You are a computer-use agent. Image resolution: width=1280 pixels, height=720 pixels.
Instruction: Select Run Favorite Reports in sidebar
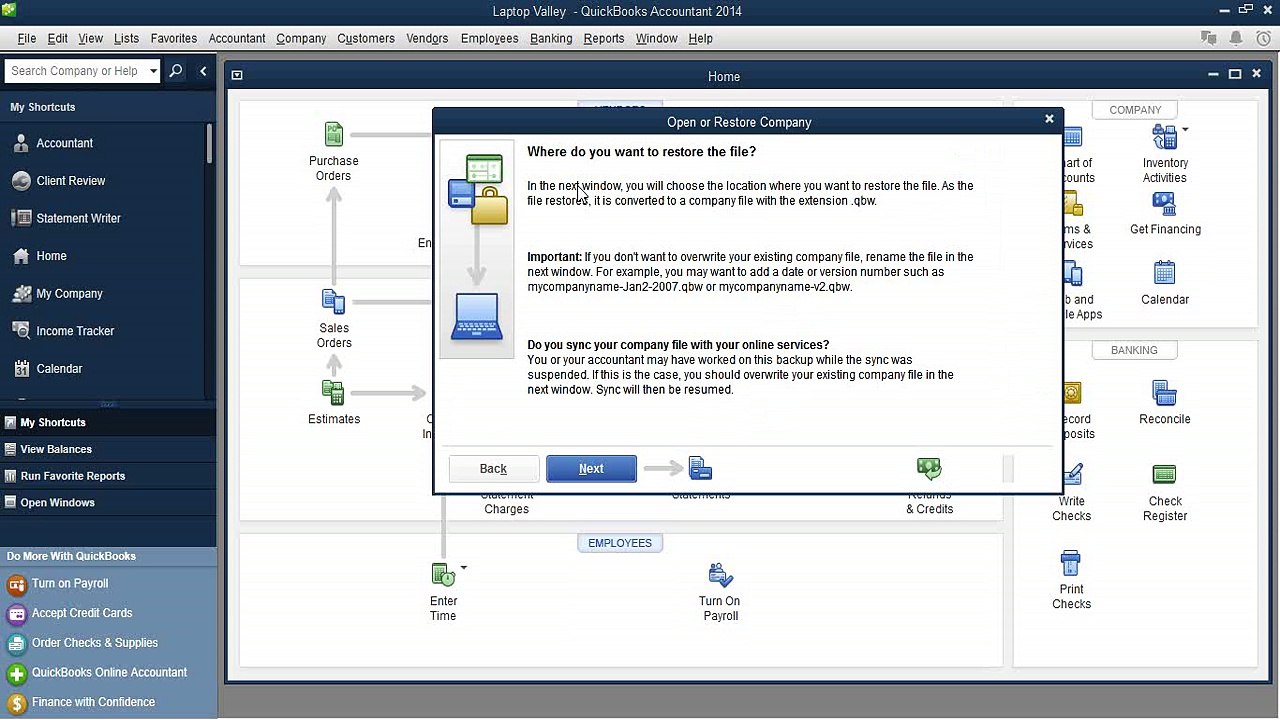coord(108,476)
